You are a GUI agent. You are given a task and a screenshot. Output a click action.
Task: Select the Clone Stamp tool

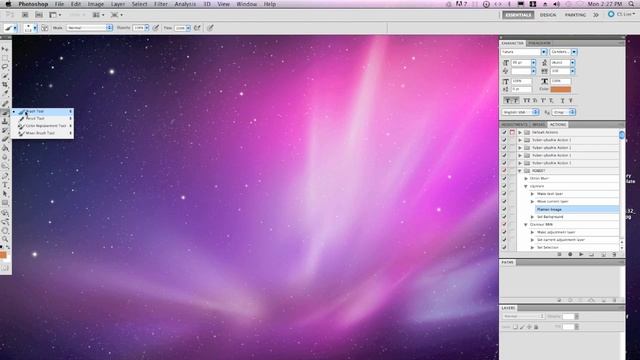(x=5, y=121)
